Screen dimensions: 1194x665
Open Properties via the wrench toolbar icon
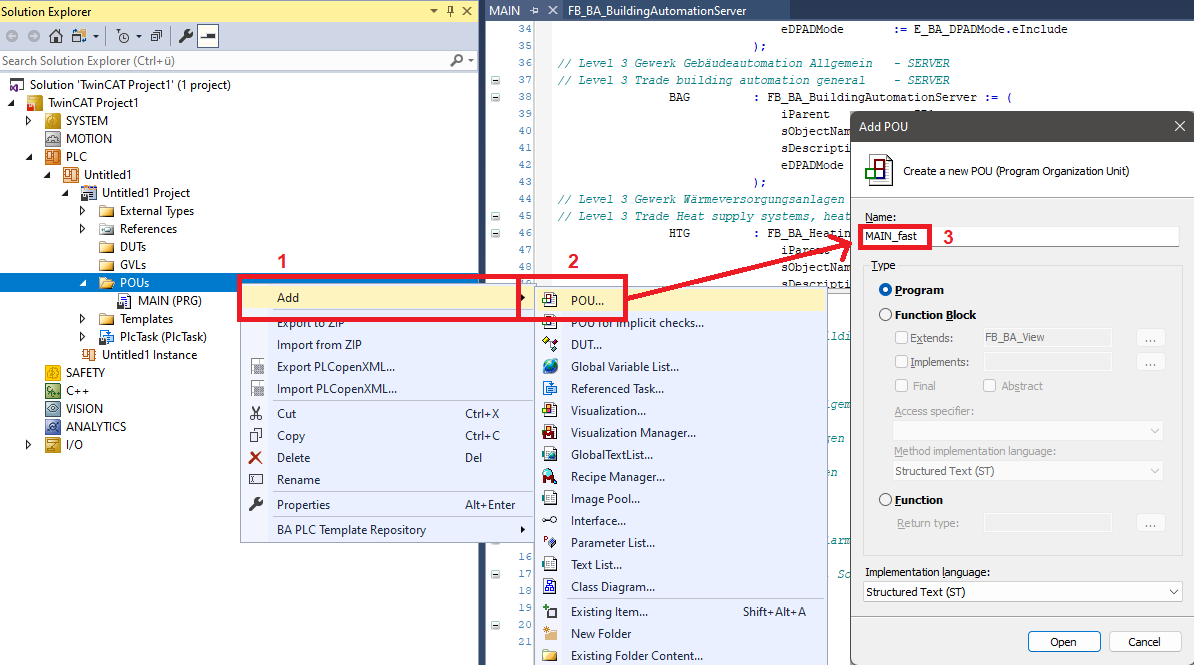(186, 37)
